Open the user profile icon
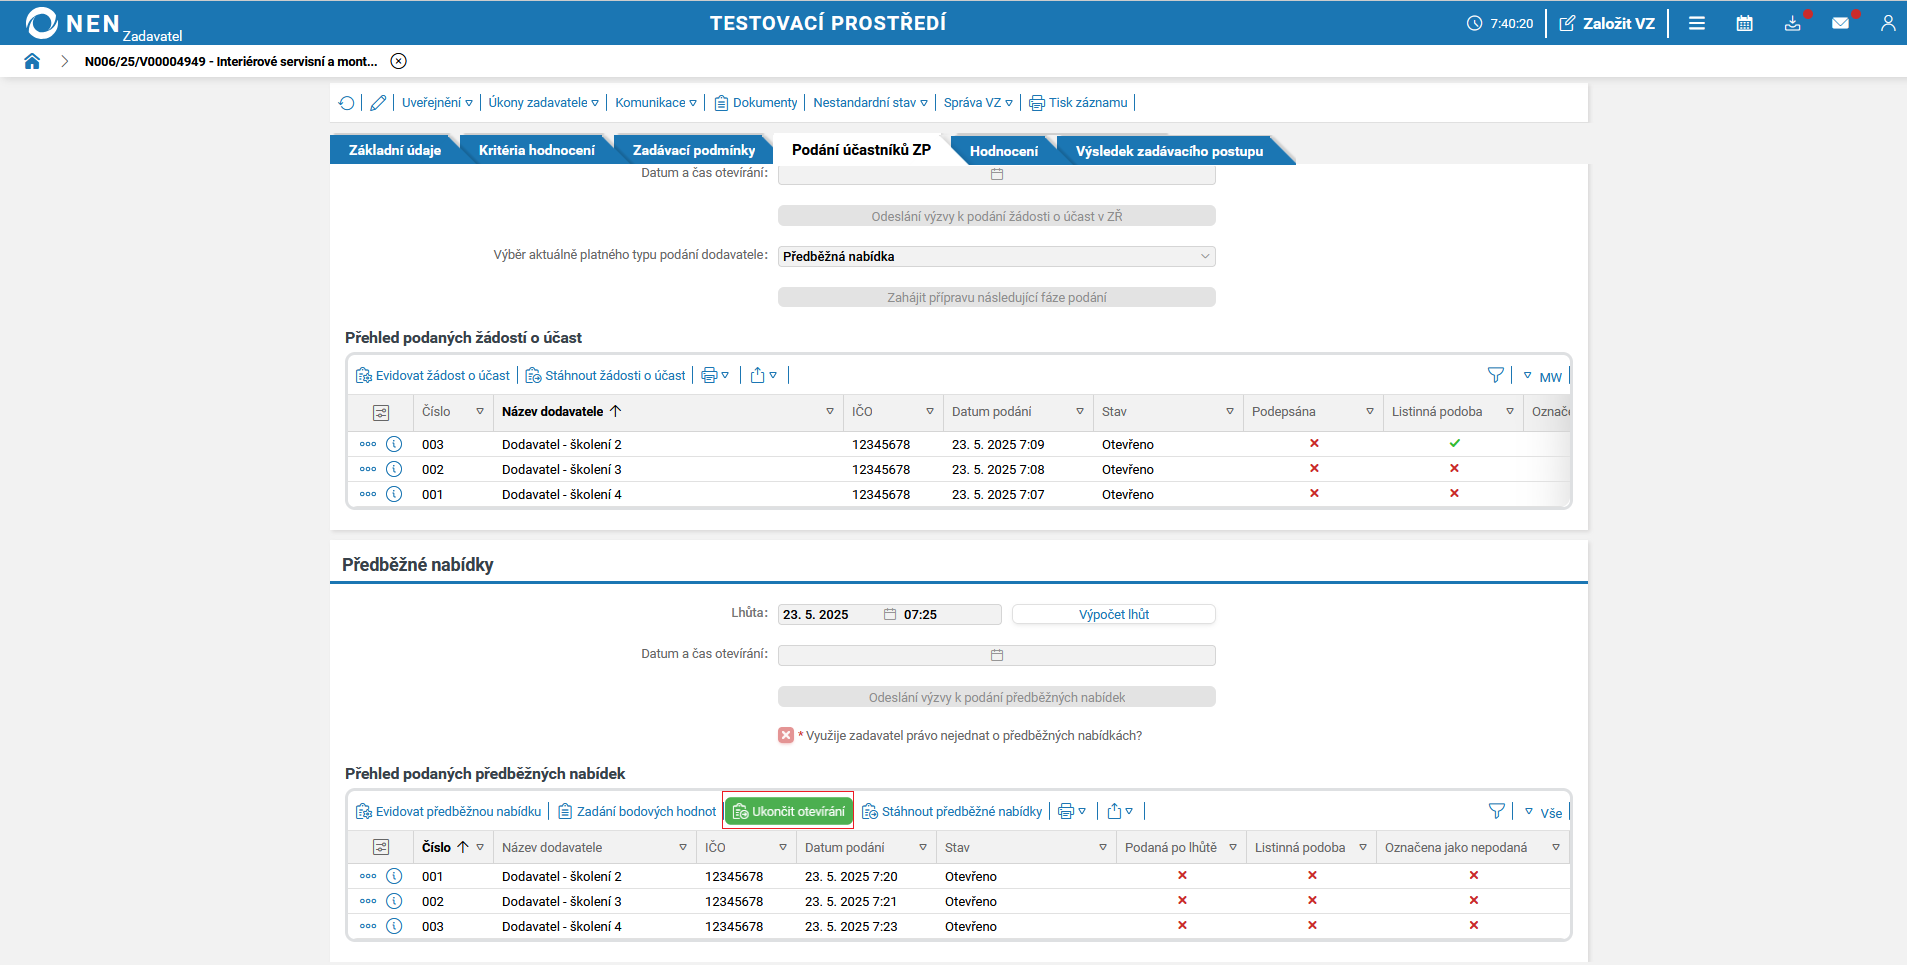Screen dimensions: 1907x965 coord(1887,23)
